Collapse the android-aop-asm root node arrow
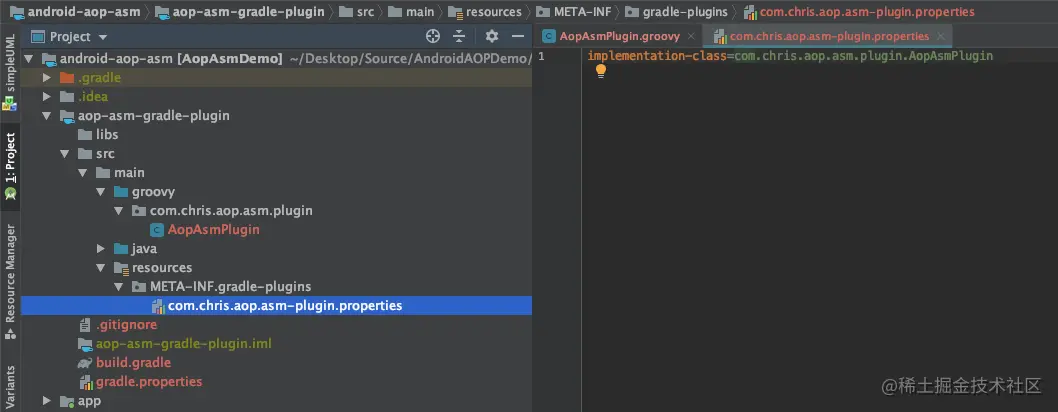 click(30, 59)
